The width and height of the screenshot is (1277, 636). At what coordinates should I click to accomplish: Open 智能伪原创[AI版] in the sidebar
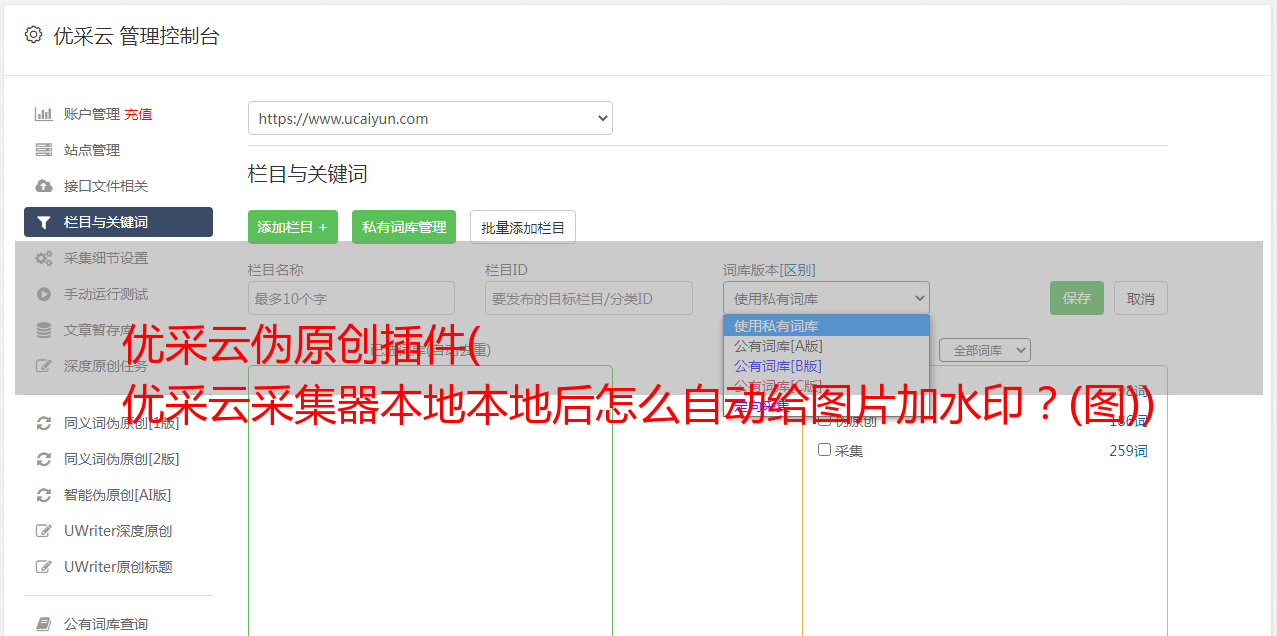tap(118, 495)
